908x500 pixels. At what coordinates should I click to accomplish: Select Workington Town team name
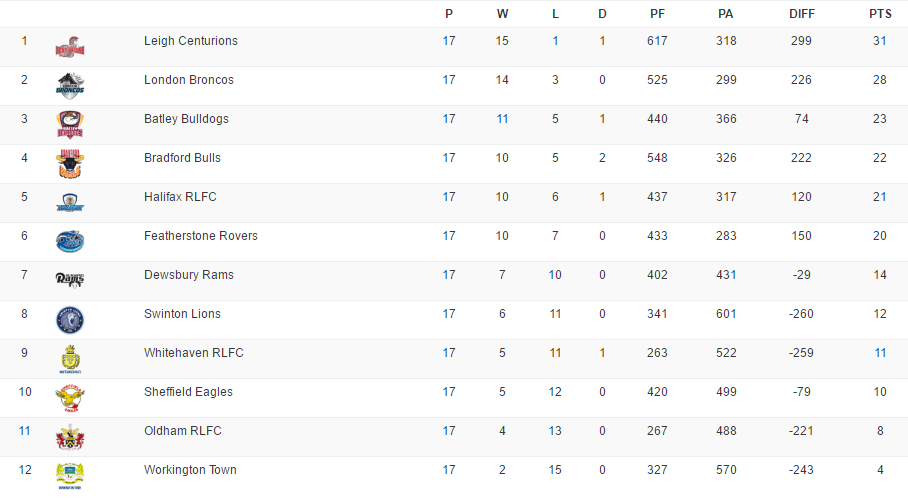pyautogui.click(x=190, y=470)
